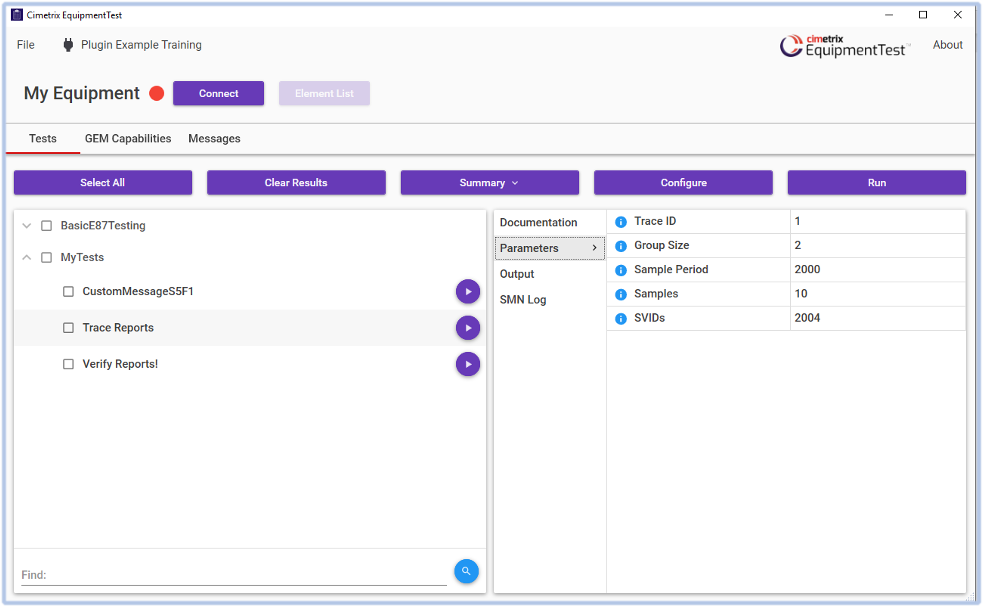Collapse the MyTests tree group
Image resolution: width=983 pixels, height=606 pixels.
click(x=27, y=258)
